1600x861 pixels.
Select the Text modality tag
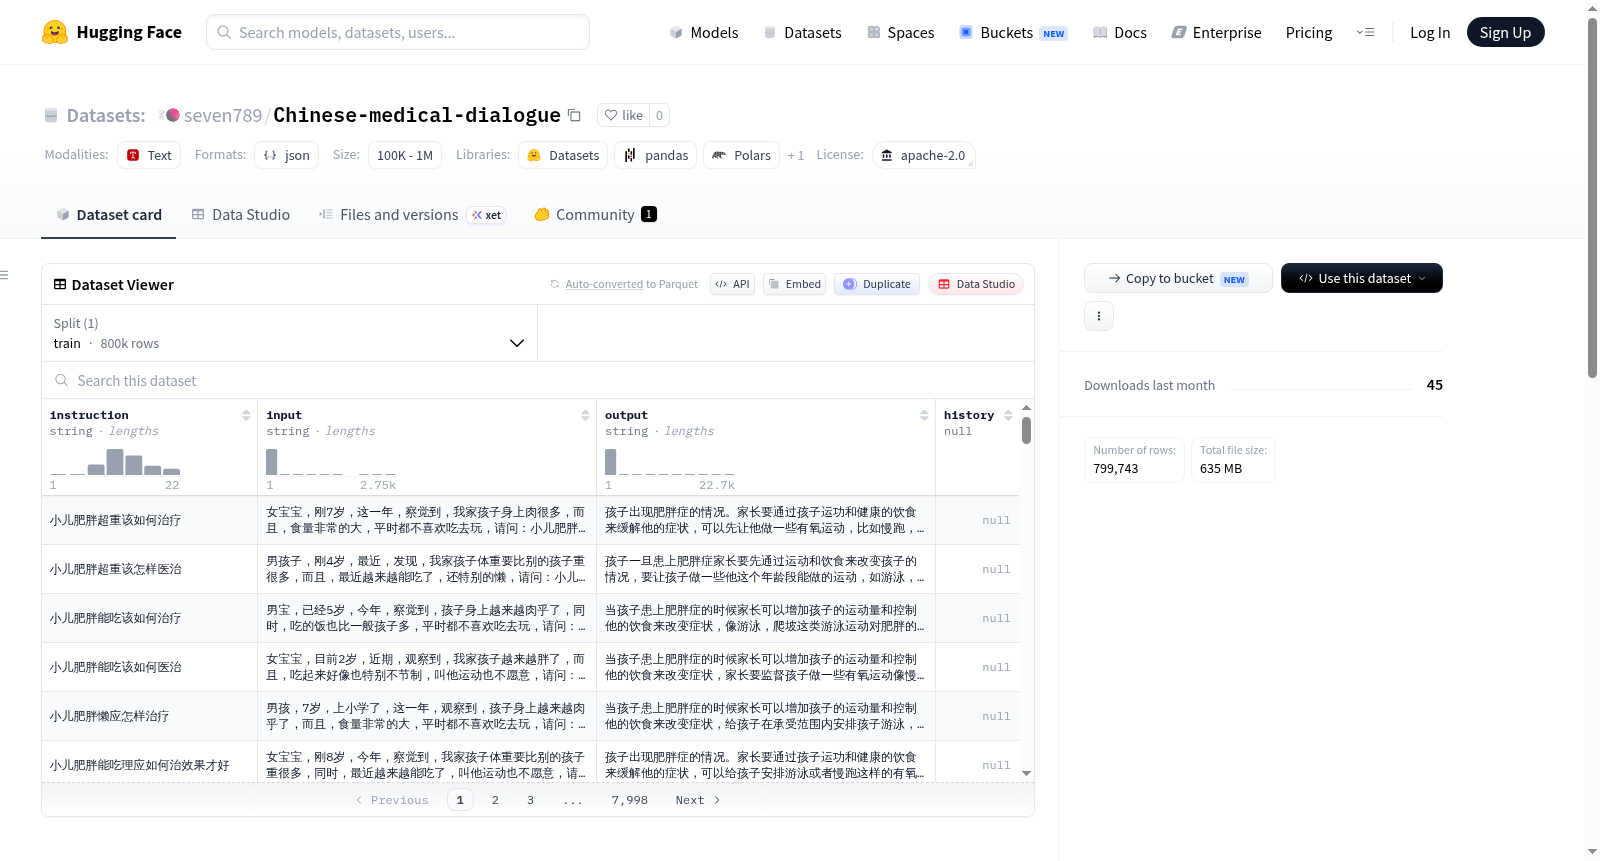tap(149, 155)
